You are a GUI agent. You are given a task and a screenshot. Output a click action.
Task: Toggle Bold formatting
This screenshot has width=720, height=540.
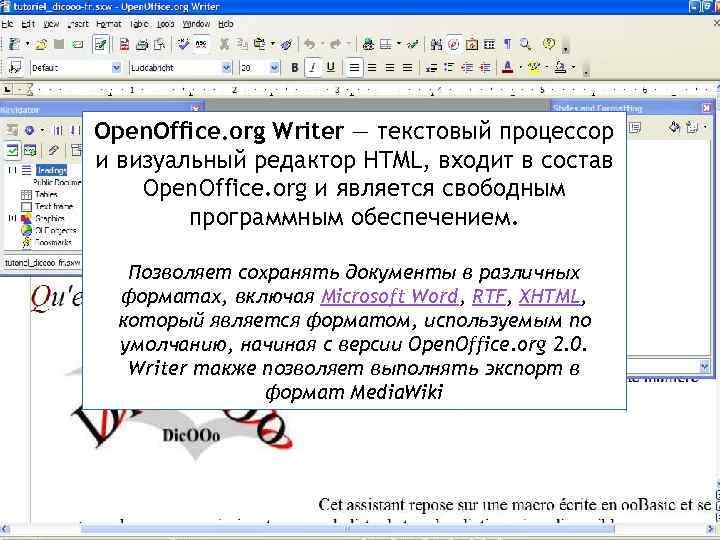295,68
